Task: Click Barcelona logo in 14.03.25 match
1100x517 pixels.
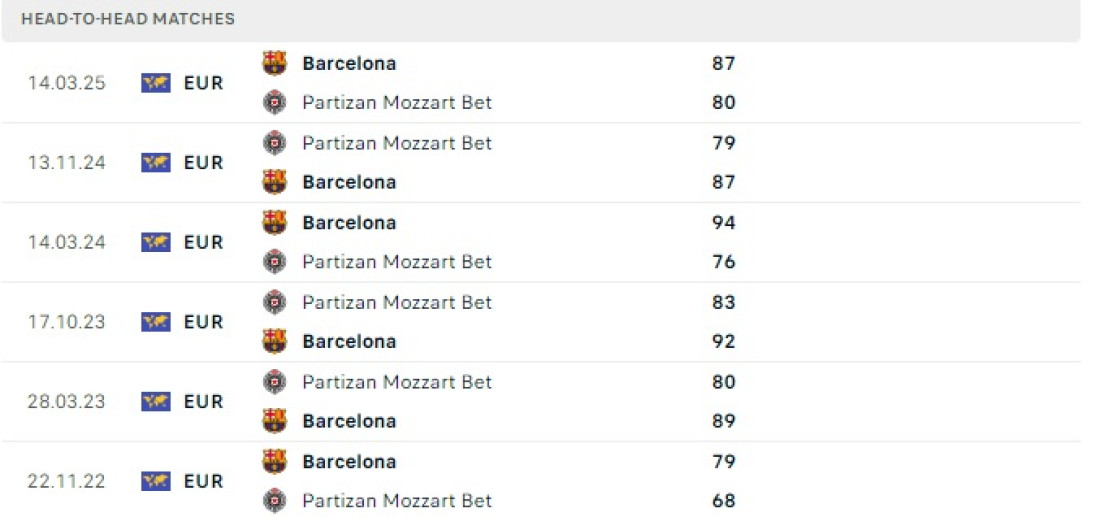Action: tap(274, 63)
